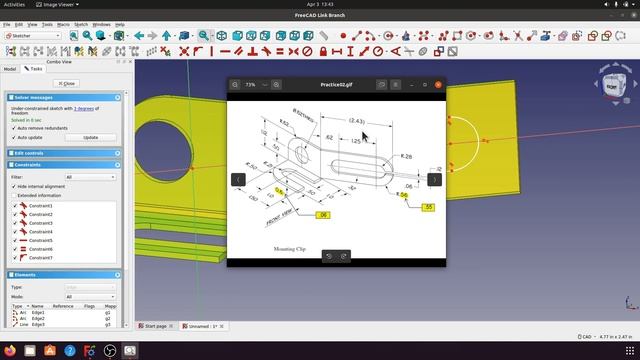Open Image Viewer app menu in top bar
640x360 pixels.
(x=58, y=4)
